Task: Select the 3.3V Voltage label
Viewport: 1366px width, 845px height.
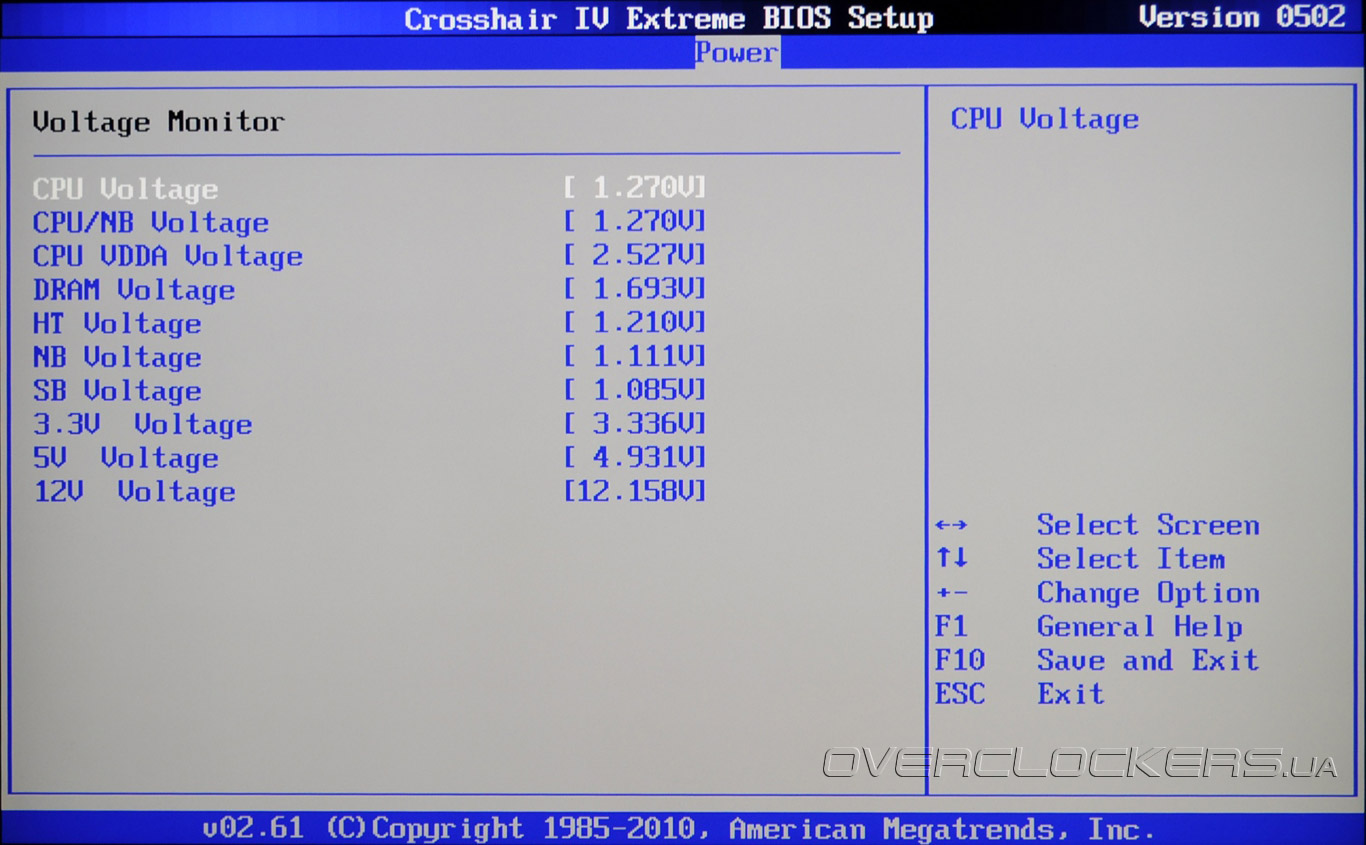Action: [x=142, y=425]
